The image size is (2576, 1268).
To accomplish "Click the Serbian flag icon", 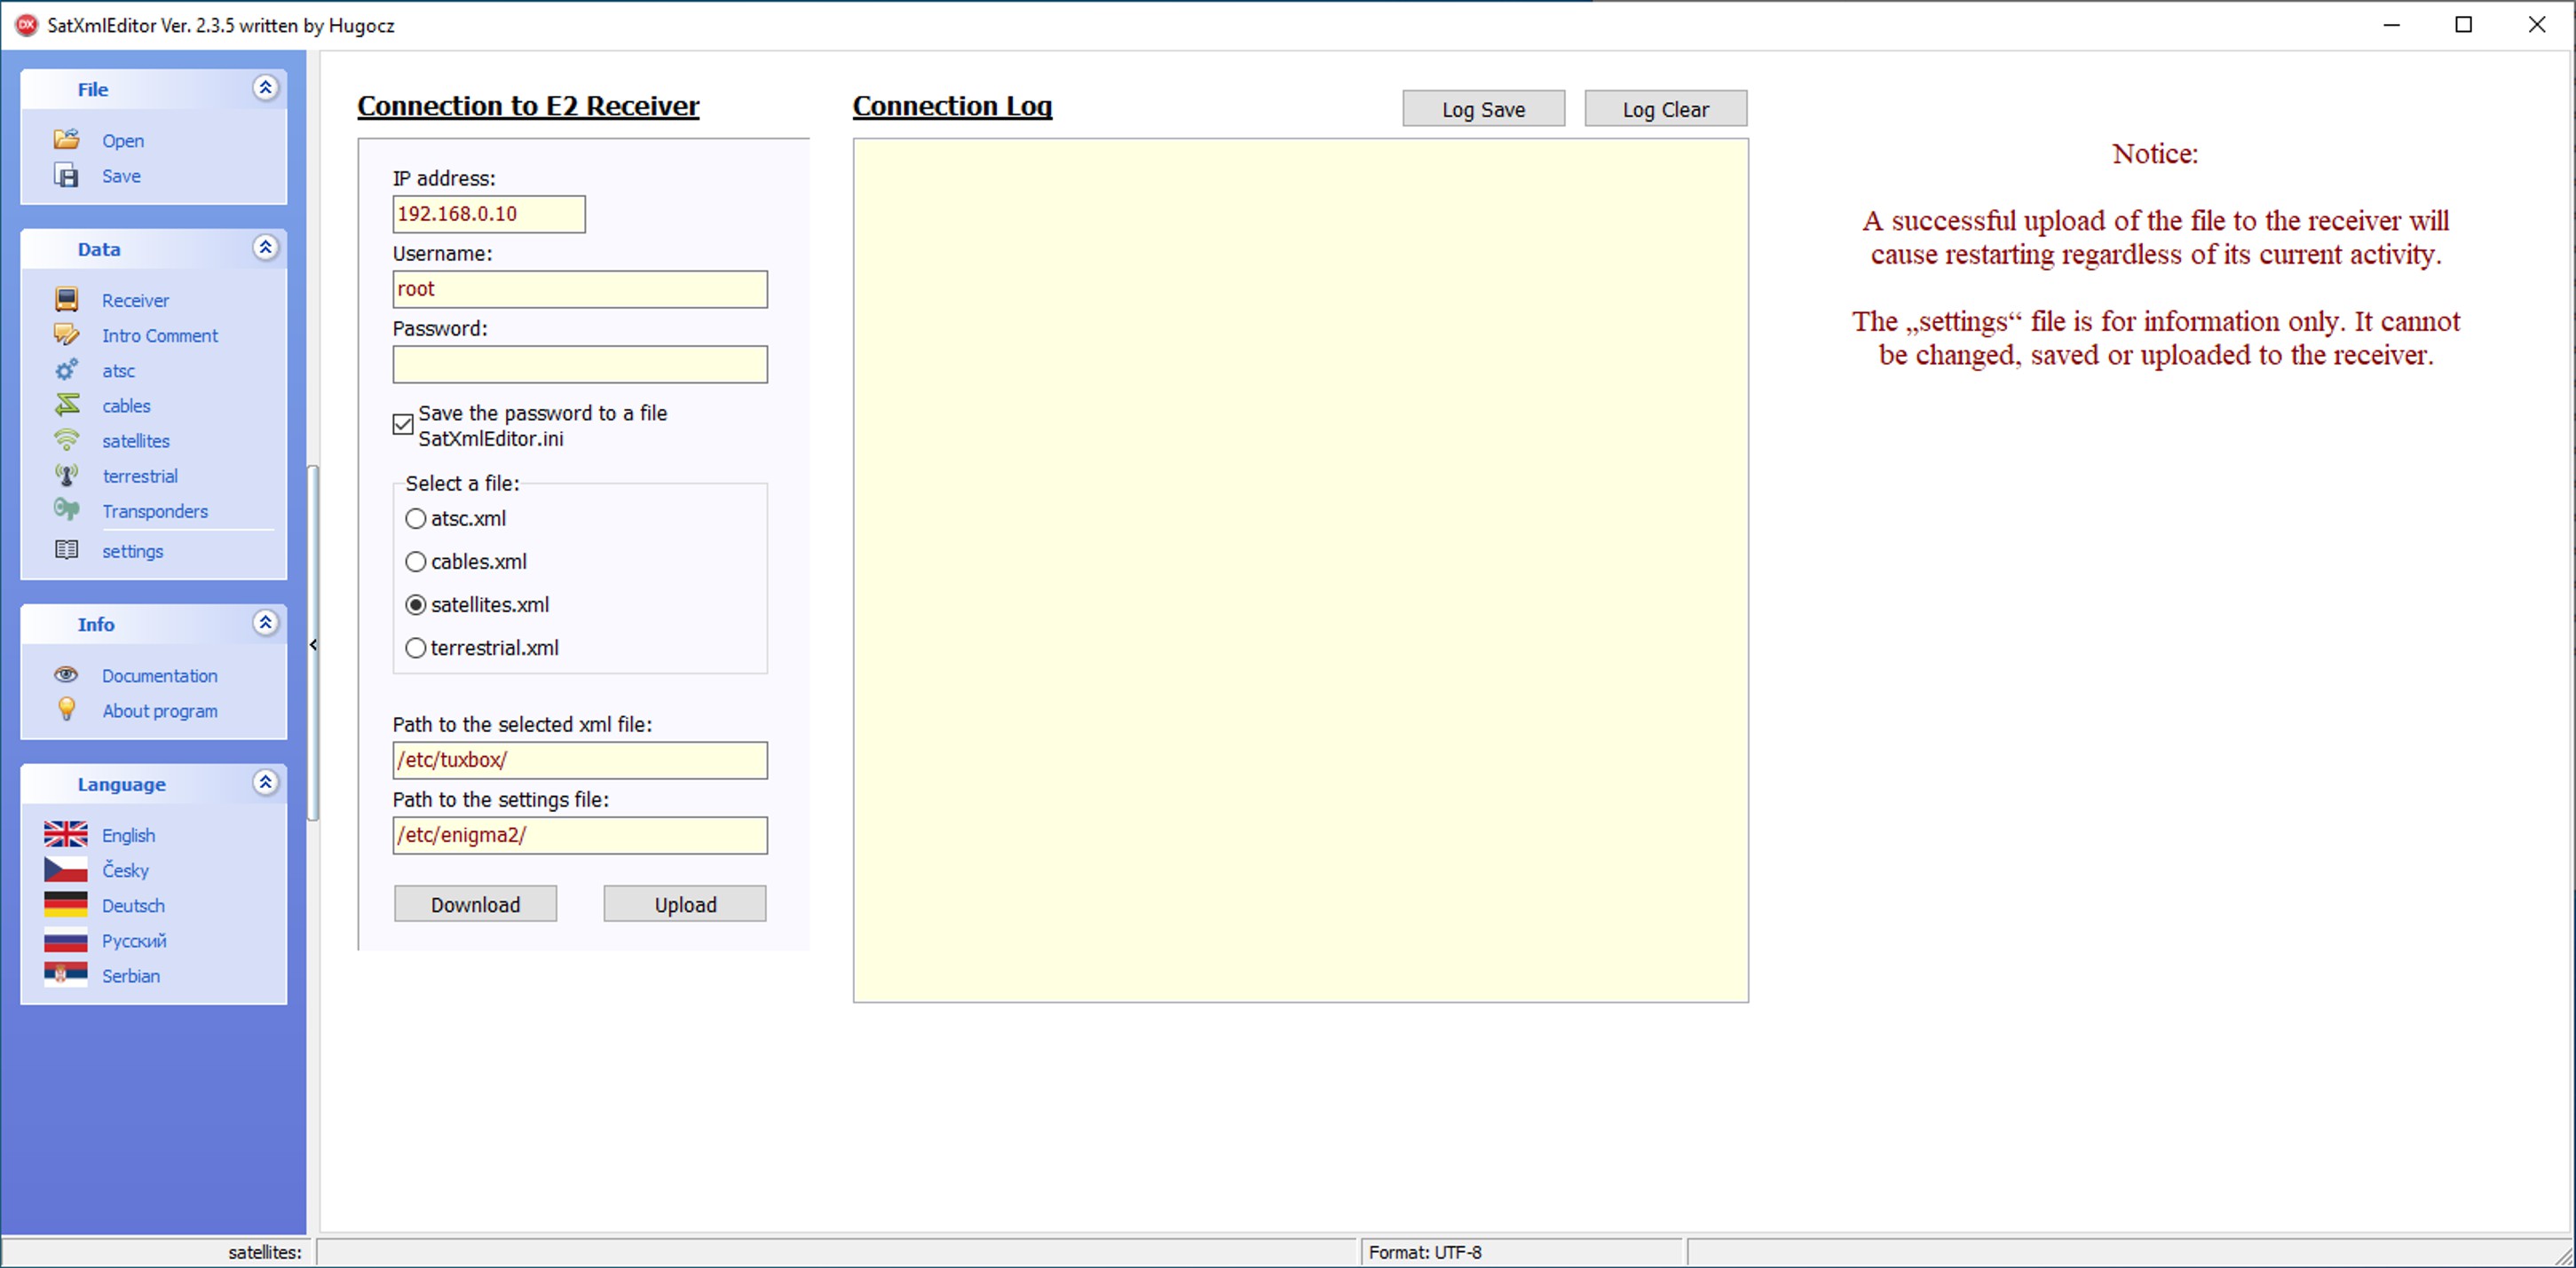I will (x=66, y=975).
